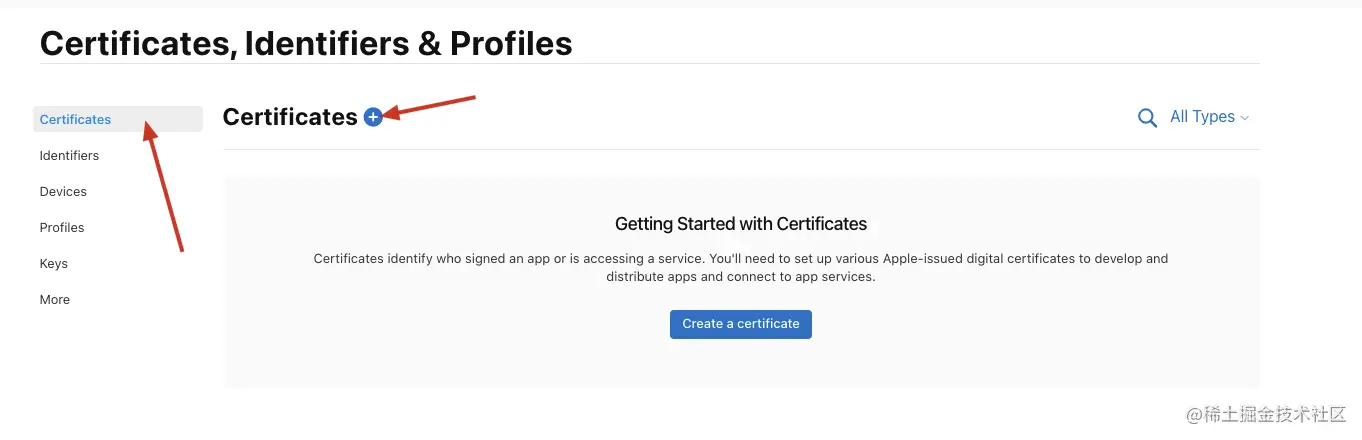The image size is (1362, 440).
Task: Open Keys from the sidebar
Action: click(54, 263)
